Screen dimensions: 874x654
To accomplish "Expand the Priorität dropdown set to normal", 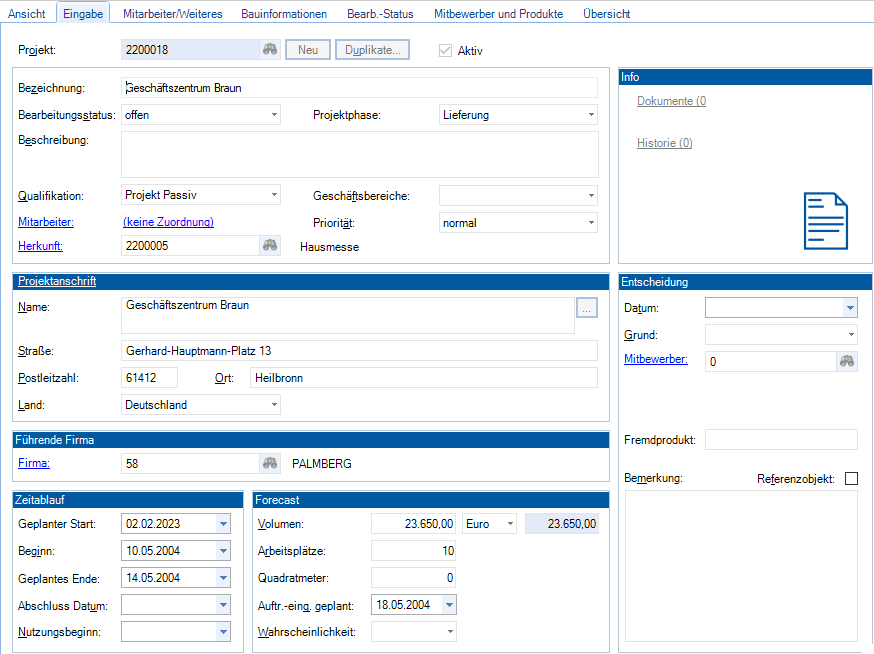I will point(591,223).
